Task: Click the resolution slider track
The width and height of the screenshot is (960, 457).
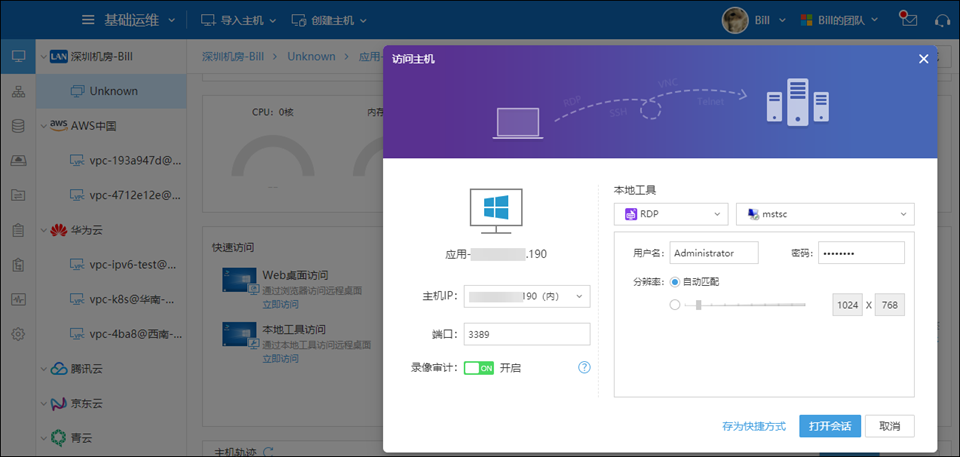Action: (745, 305)
